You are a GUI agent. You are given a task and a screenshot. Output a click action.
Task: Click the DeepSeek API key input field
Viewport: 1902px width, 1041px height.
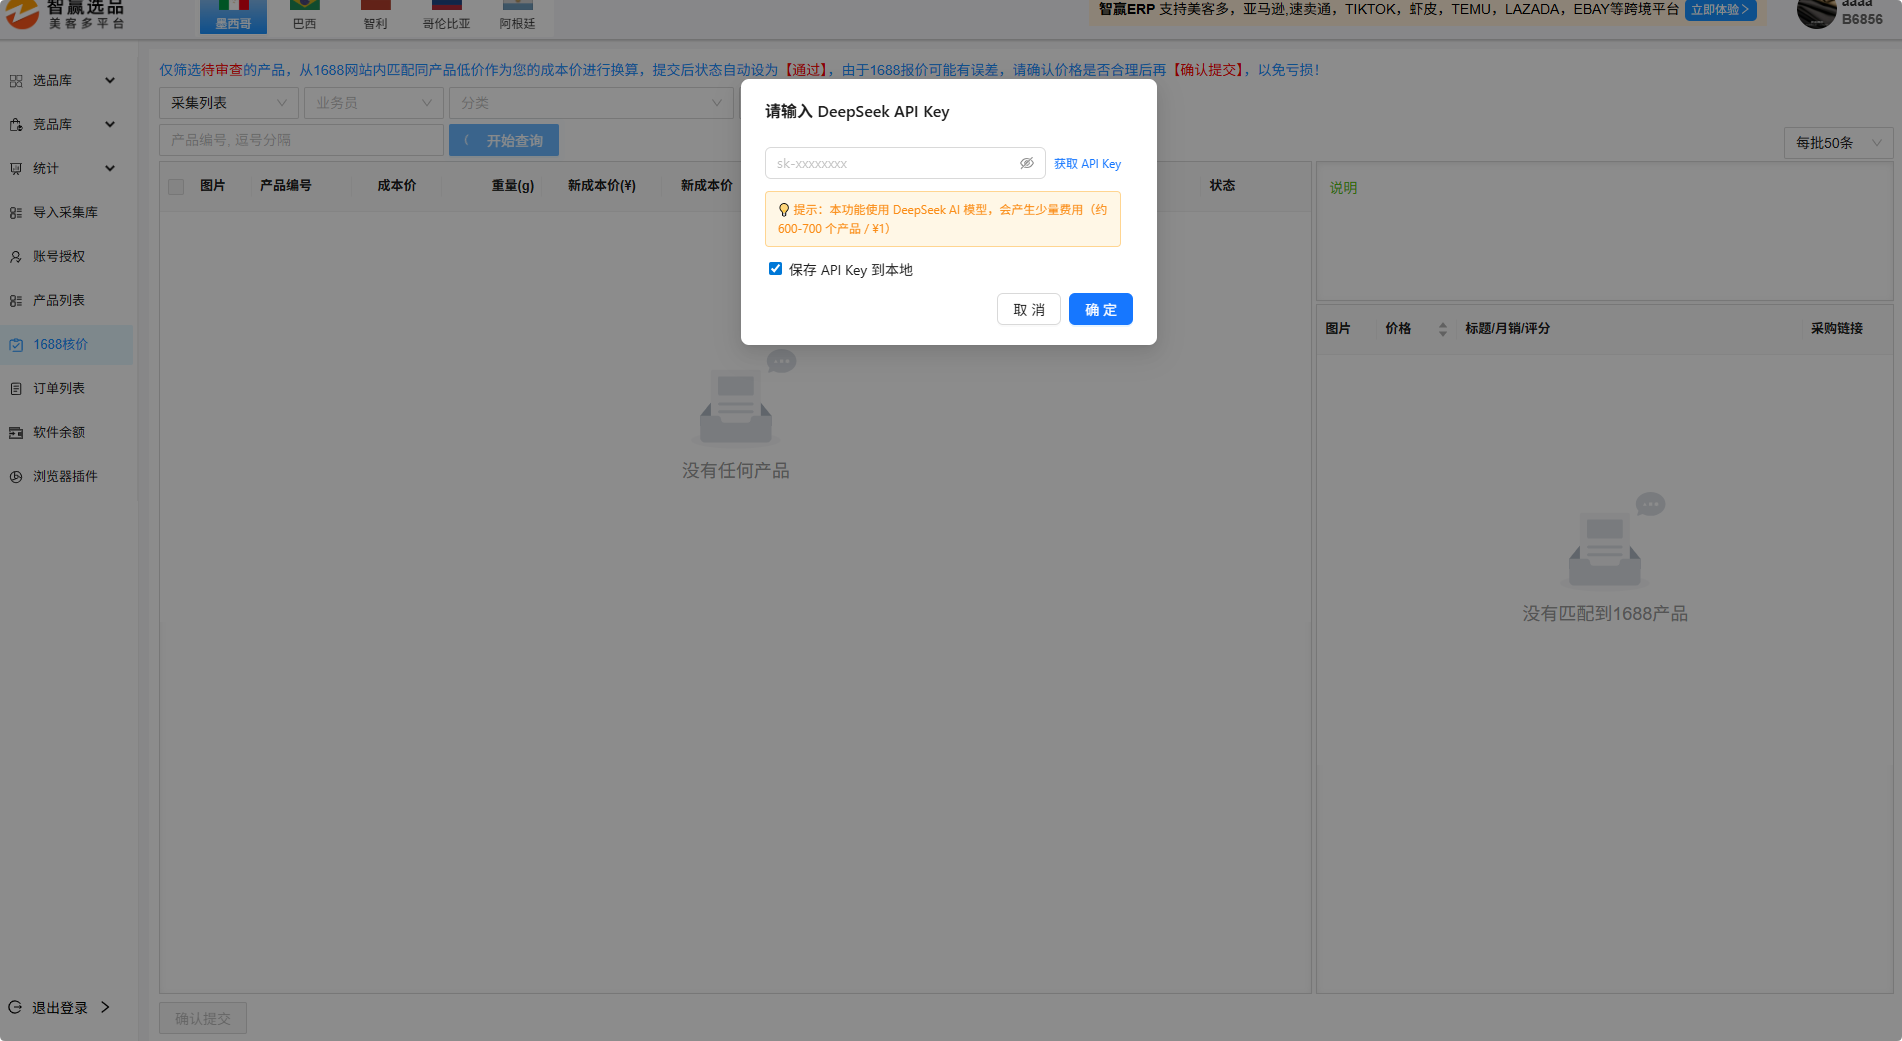coord(905,163)
